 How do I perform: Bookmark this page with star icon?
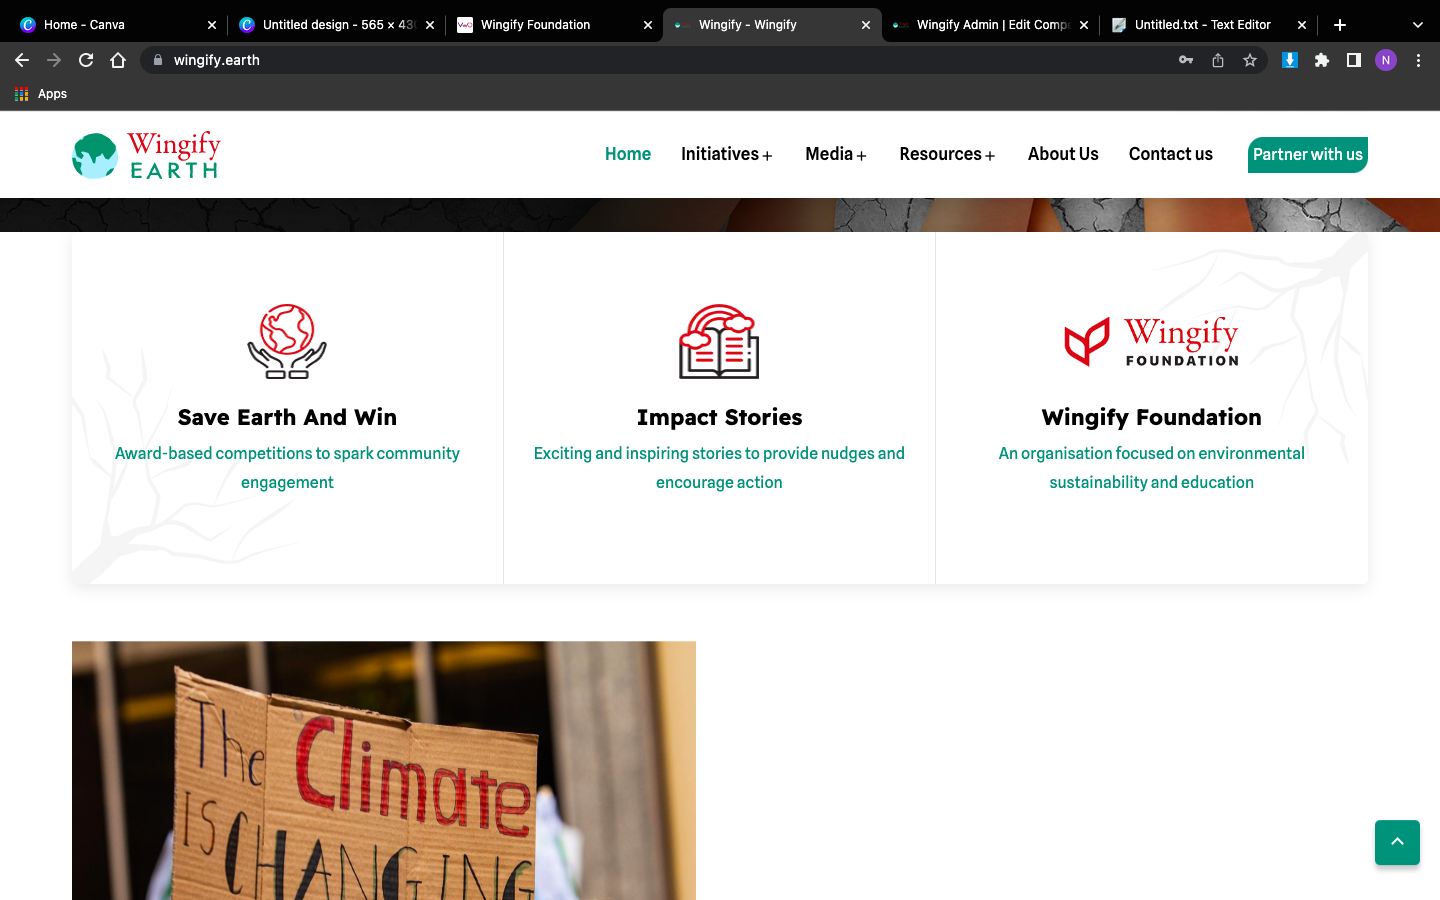tap(1250, 60)
